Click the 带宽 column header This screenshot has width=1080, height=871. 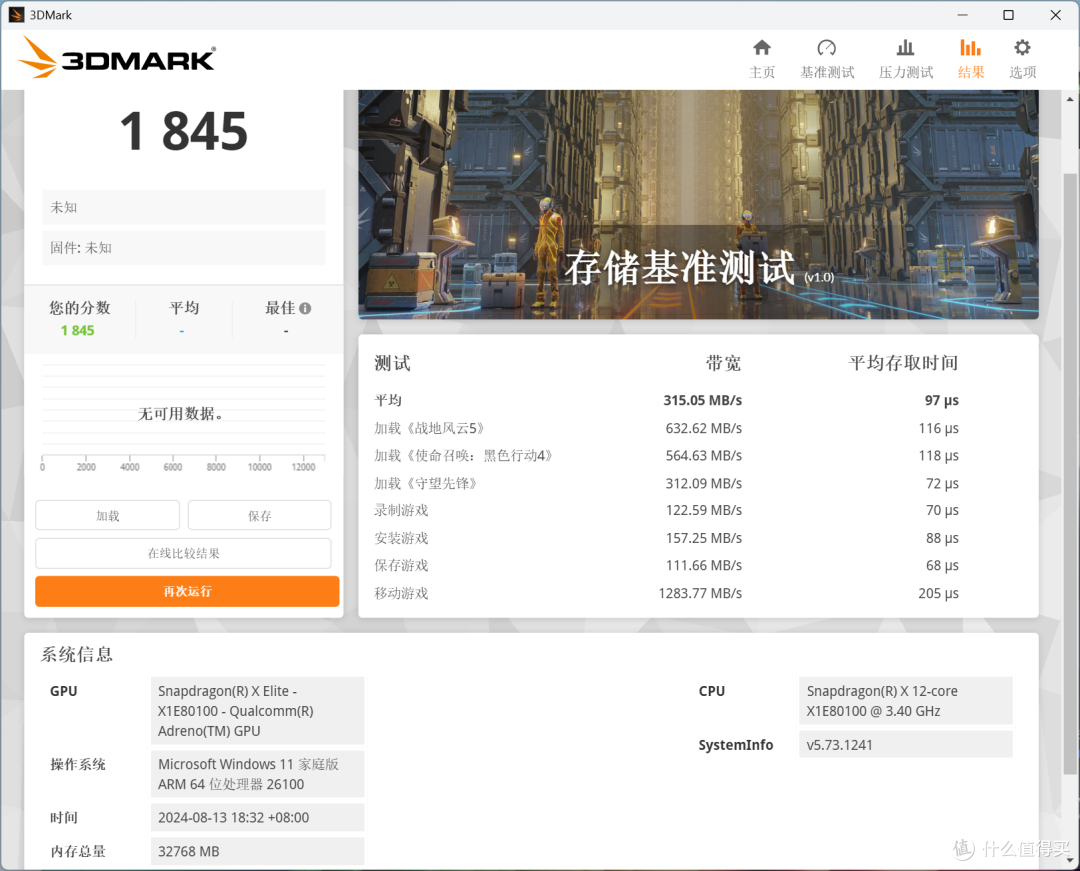723,363
